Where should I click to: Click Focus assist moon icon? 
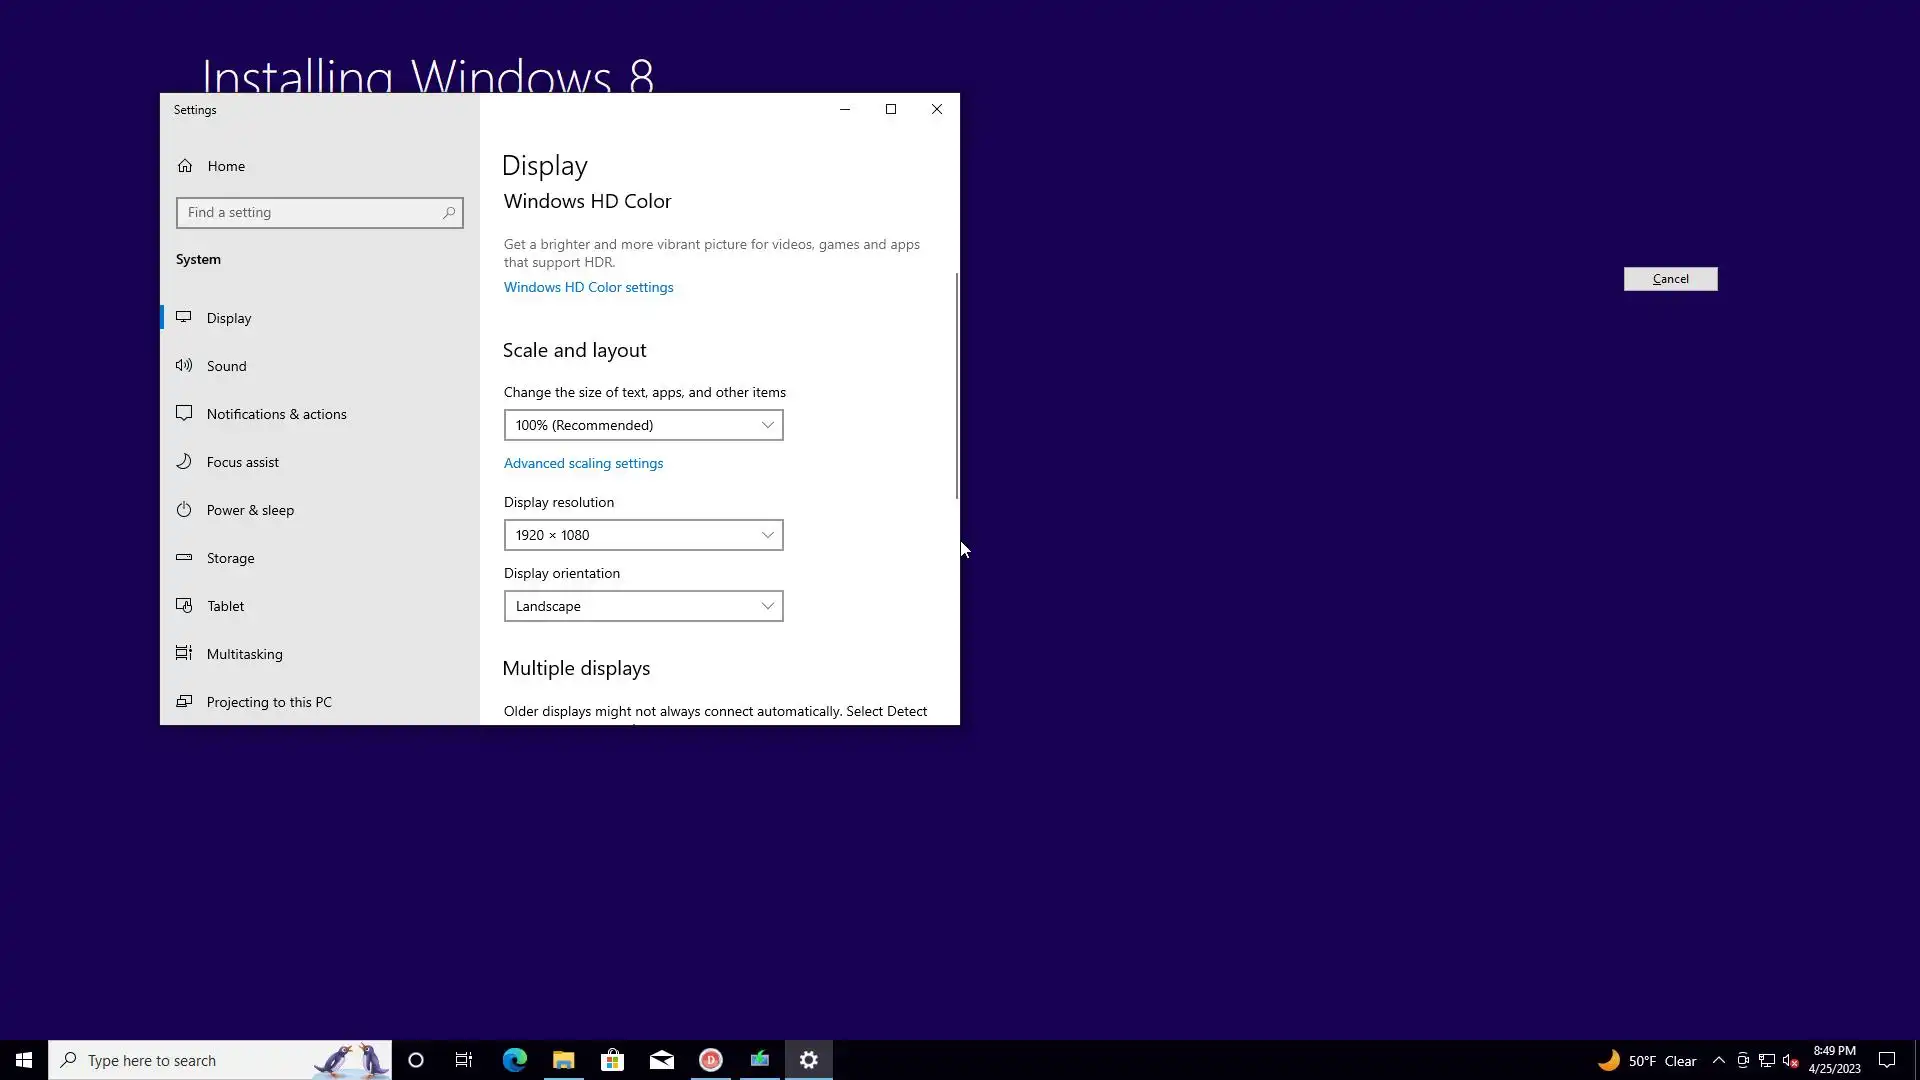click(x=184, y=461)
